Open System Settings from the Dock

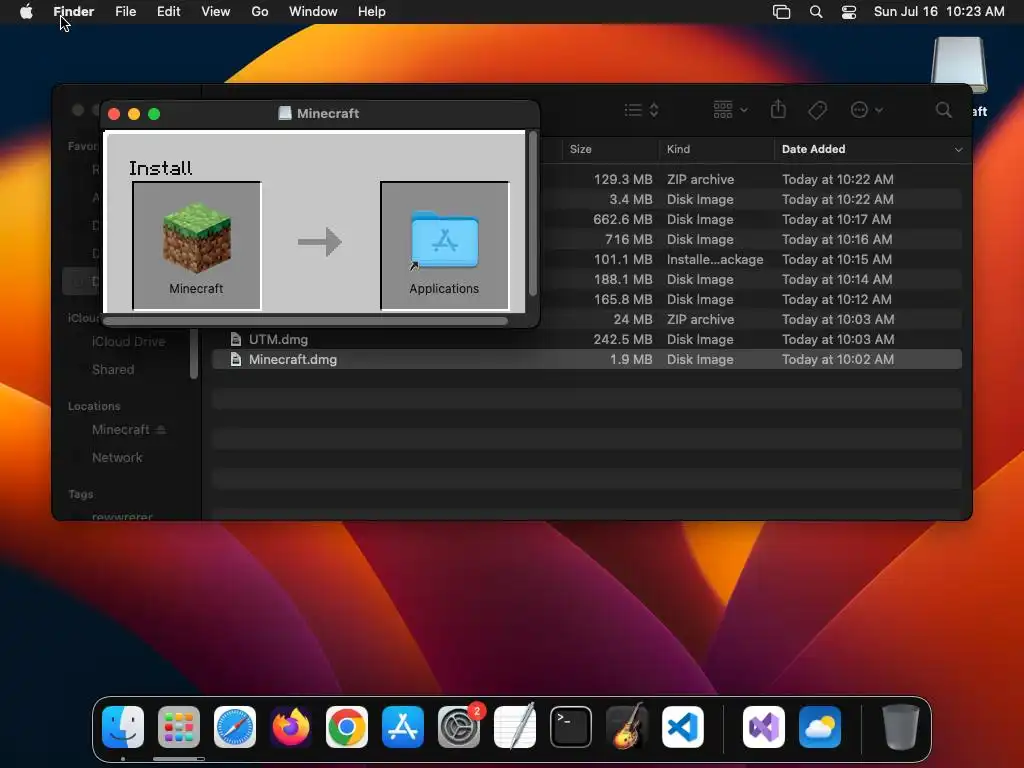(x=459, y=727)
